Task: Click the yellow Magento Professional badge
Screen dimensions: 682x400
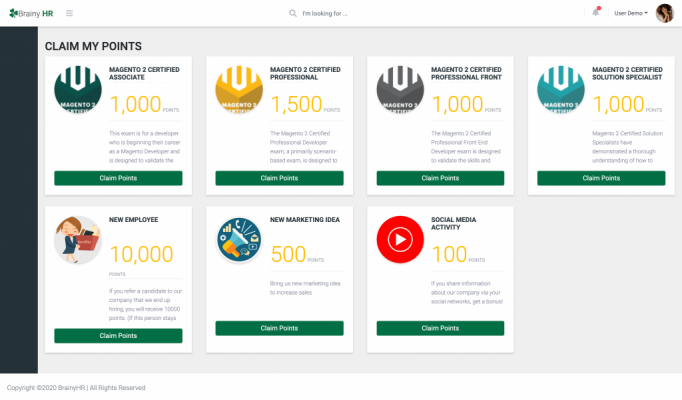Action: pos(239,89)
